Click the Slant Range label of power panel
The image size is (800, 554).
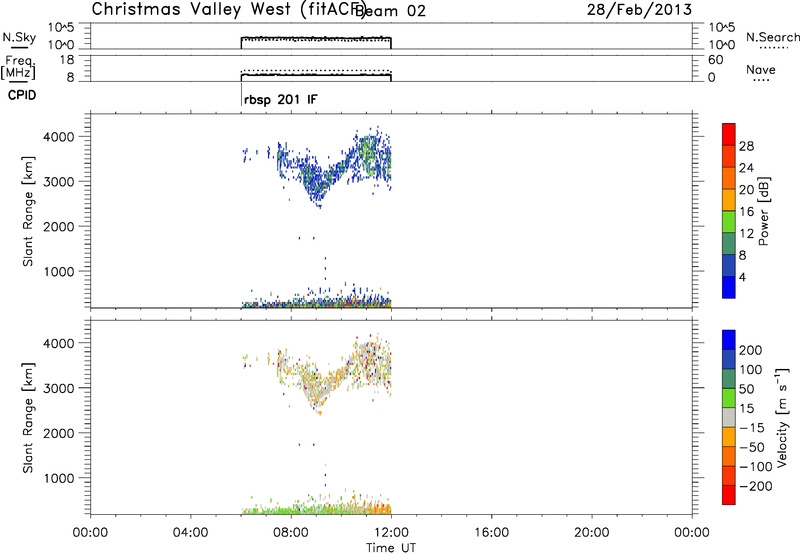click(x=28, y=211)
